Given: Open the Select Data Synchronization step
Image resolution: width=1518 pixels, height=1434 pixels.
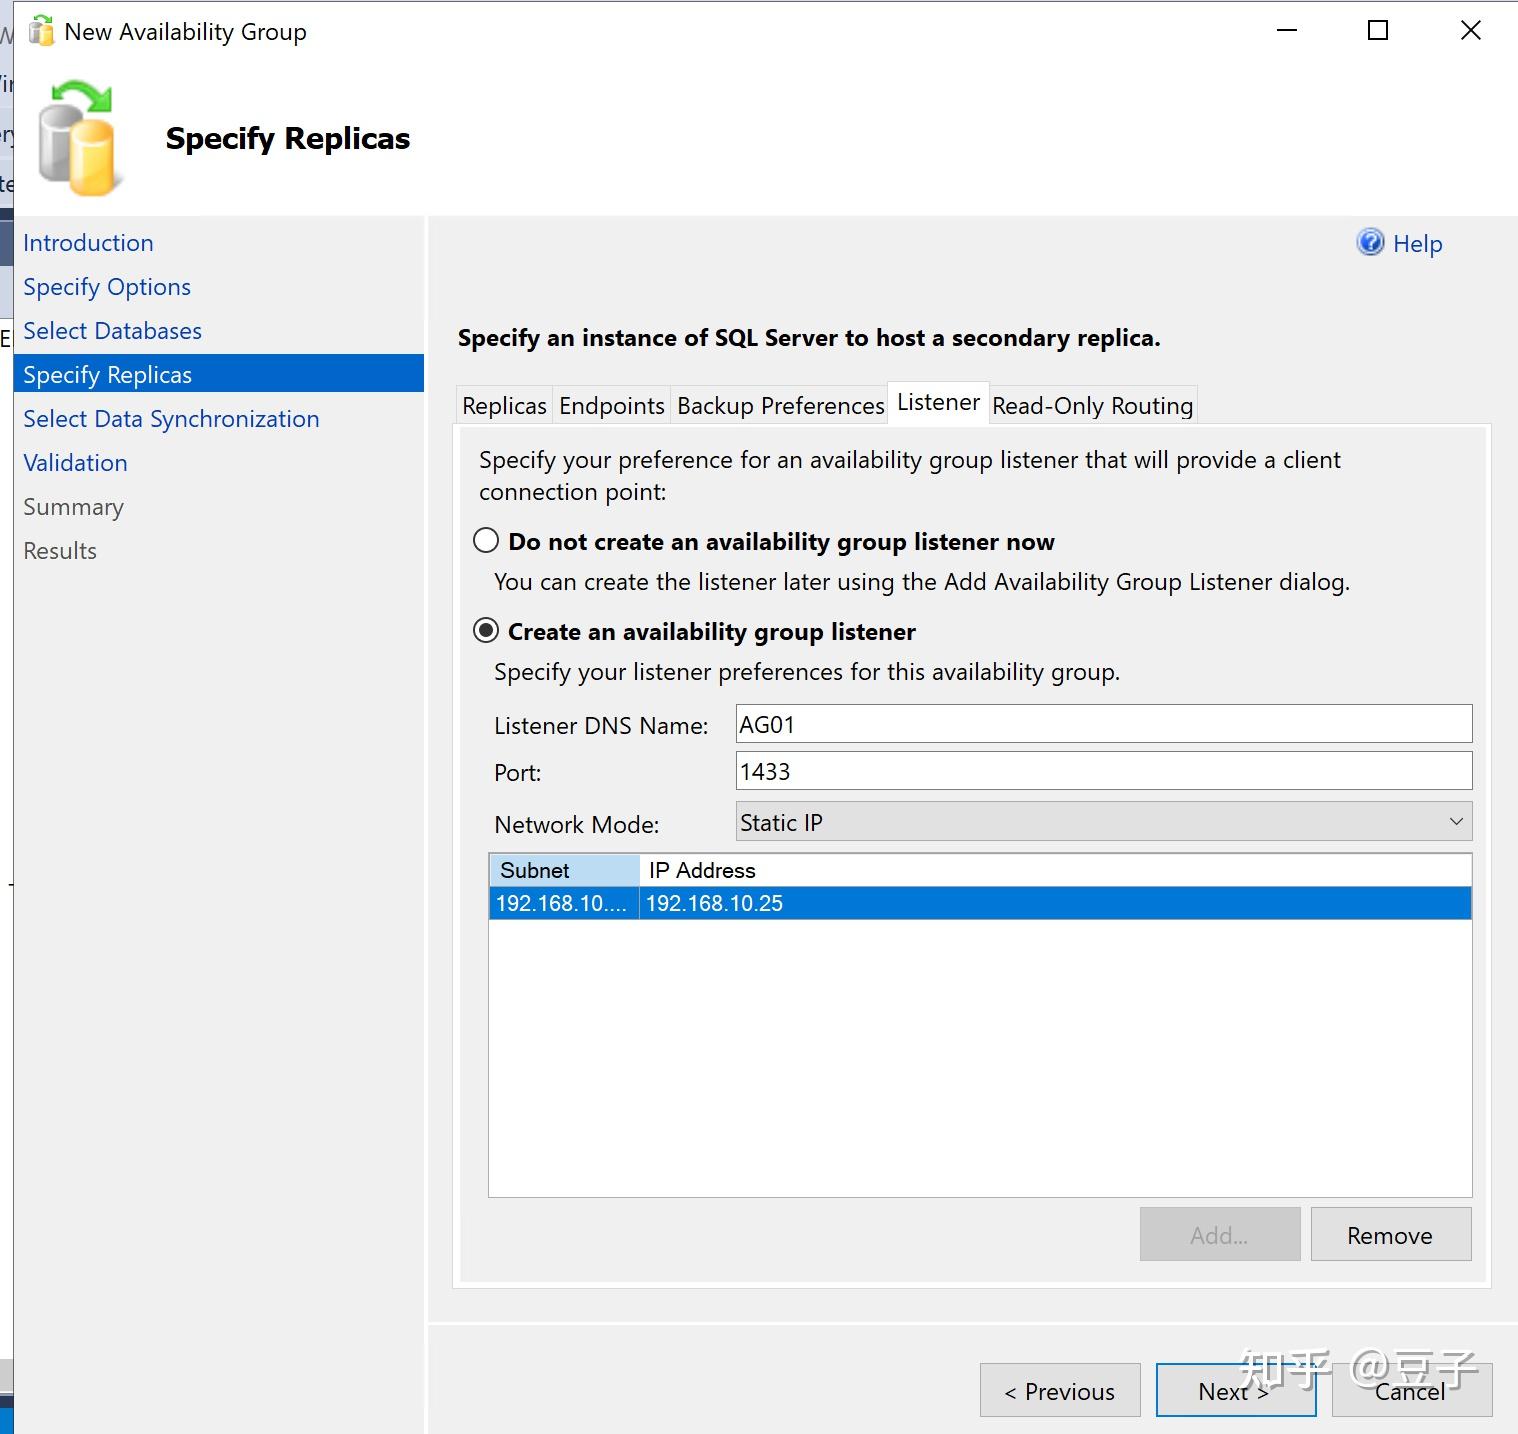Looking at the screenshot, I should [171, 418].
